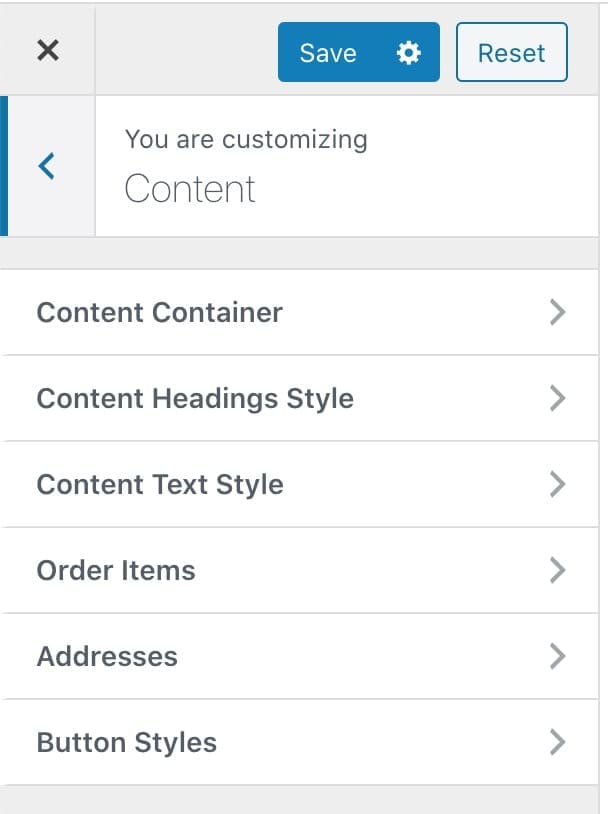This screenshot has height=814, width=608.
Task: Expand Content Headings Style via its chevron
Action: click(558, 399)
